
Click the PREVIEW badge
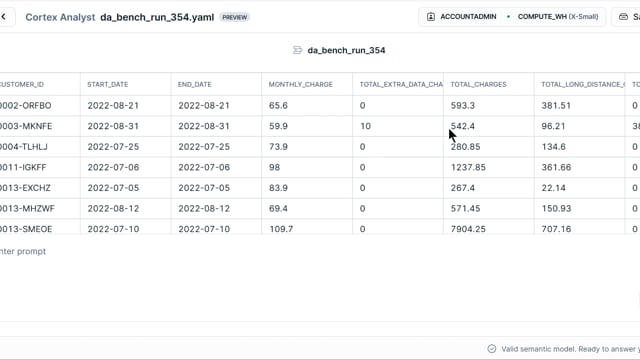(x=235, y=17)
